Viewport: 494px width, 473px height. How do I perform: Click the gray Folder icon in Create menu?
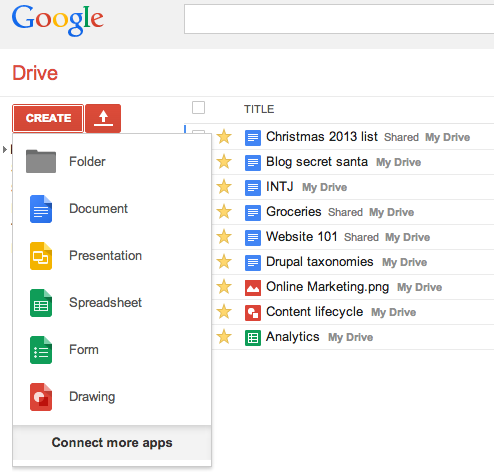[41, 161]
